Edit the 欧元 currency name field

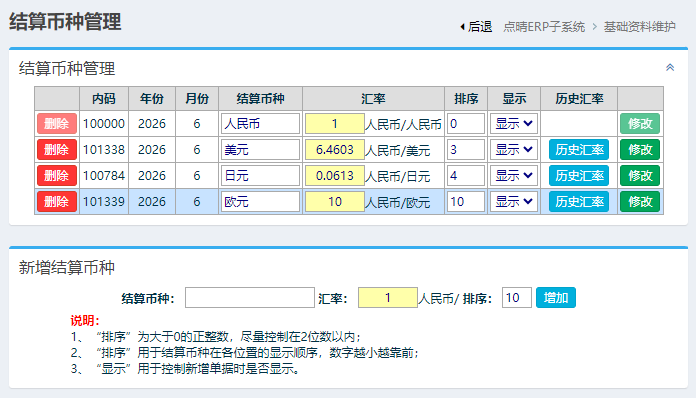click(x=260, y=201)
